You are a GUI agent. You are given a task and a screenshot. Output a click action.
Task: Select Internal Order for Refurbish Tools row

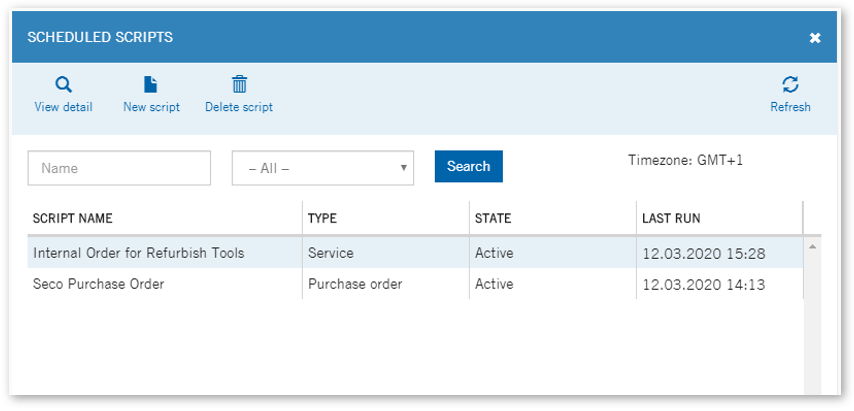pos(416,253)
